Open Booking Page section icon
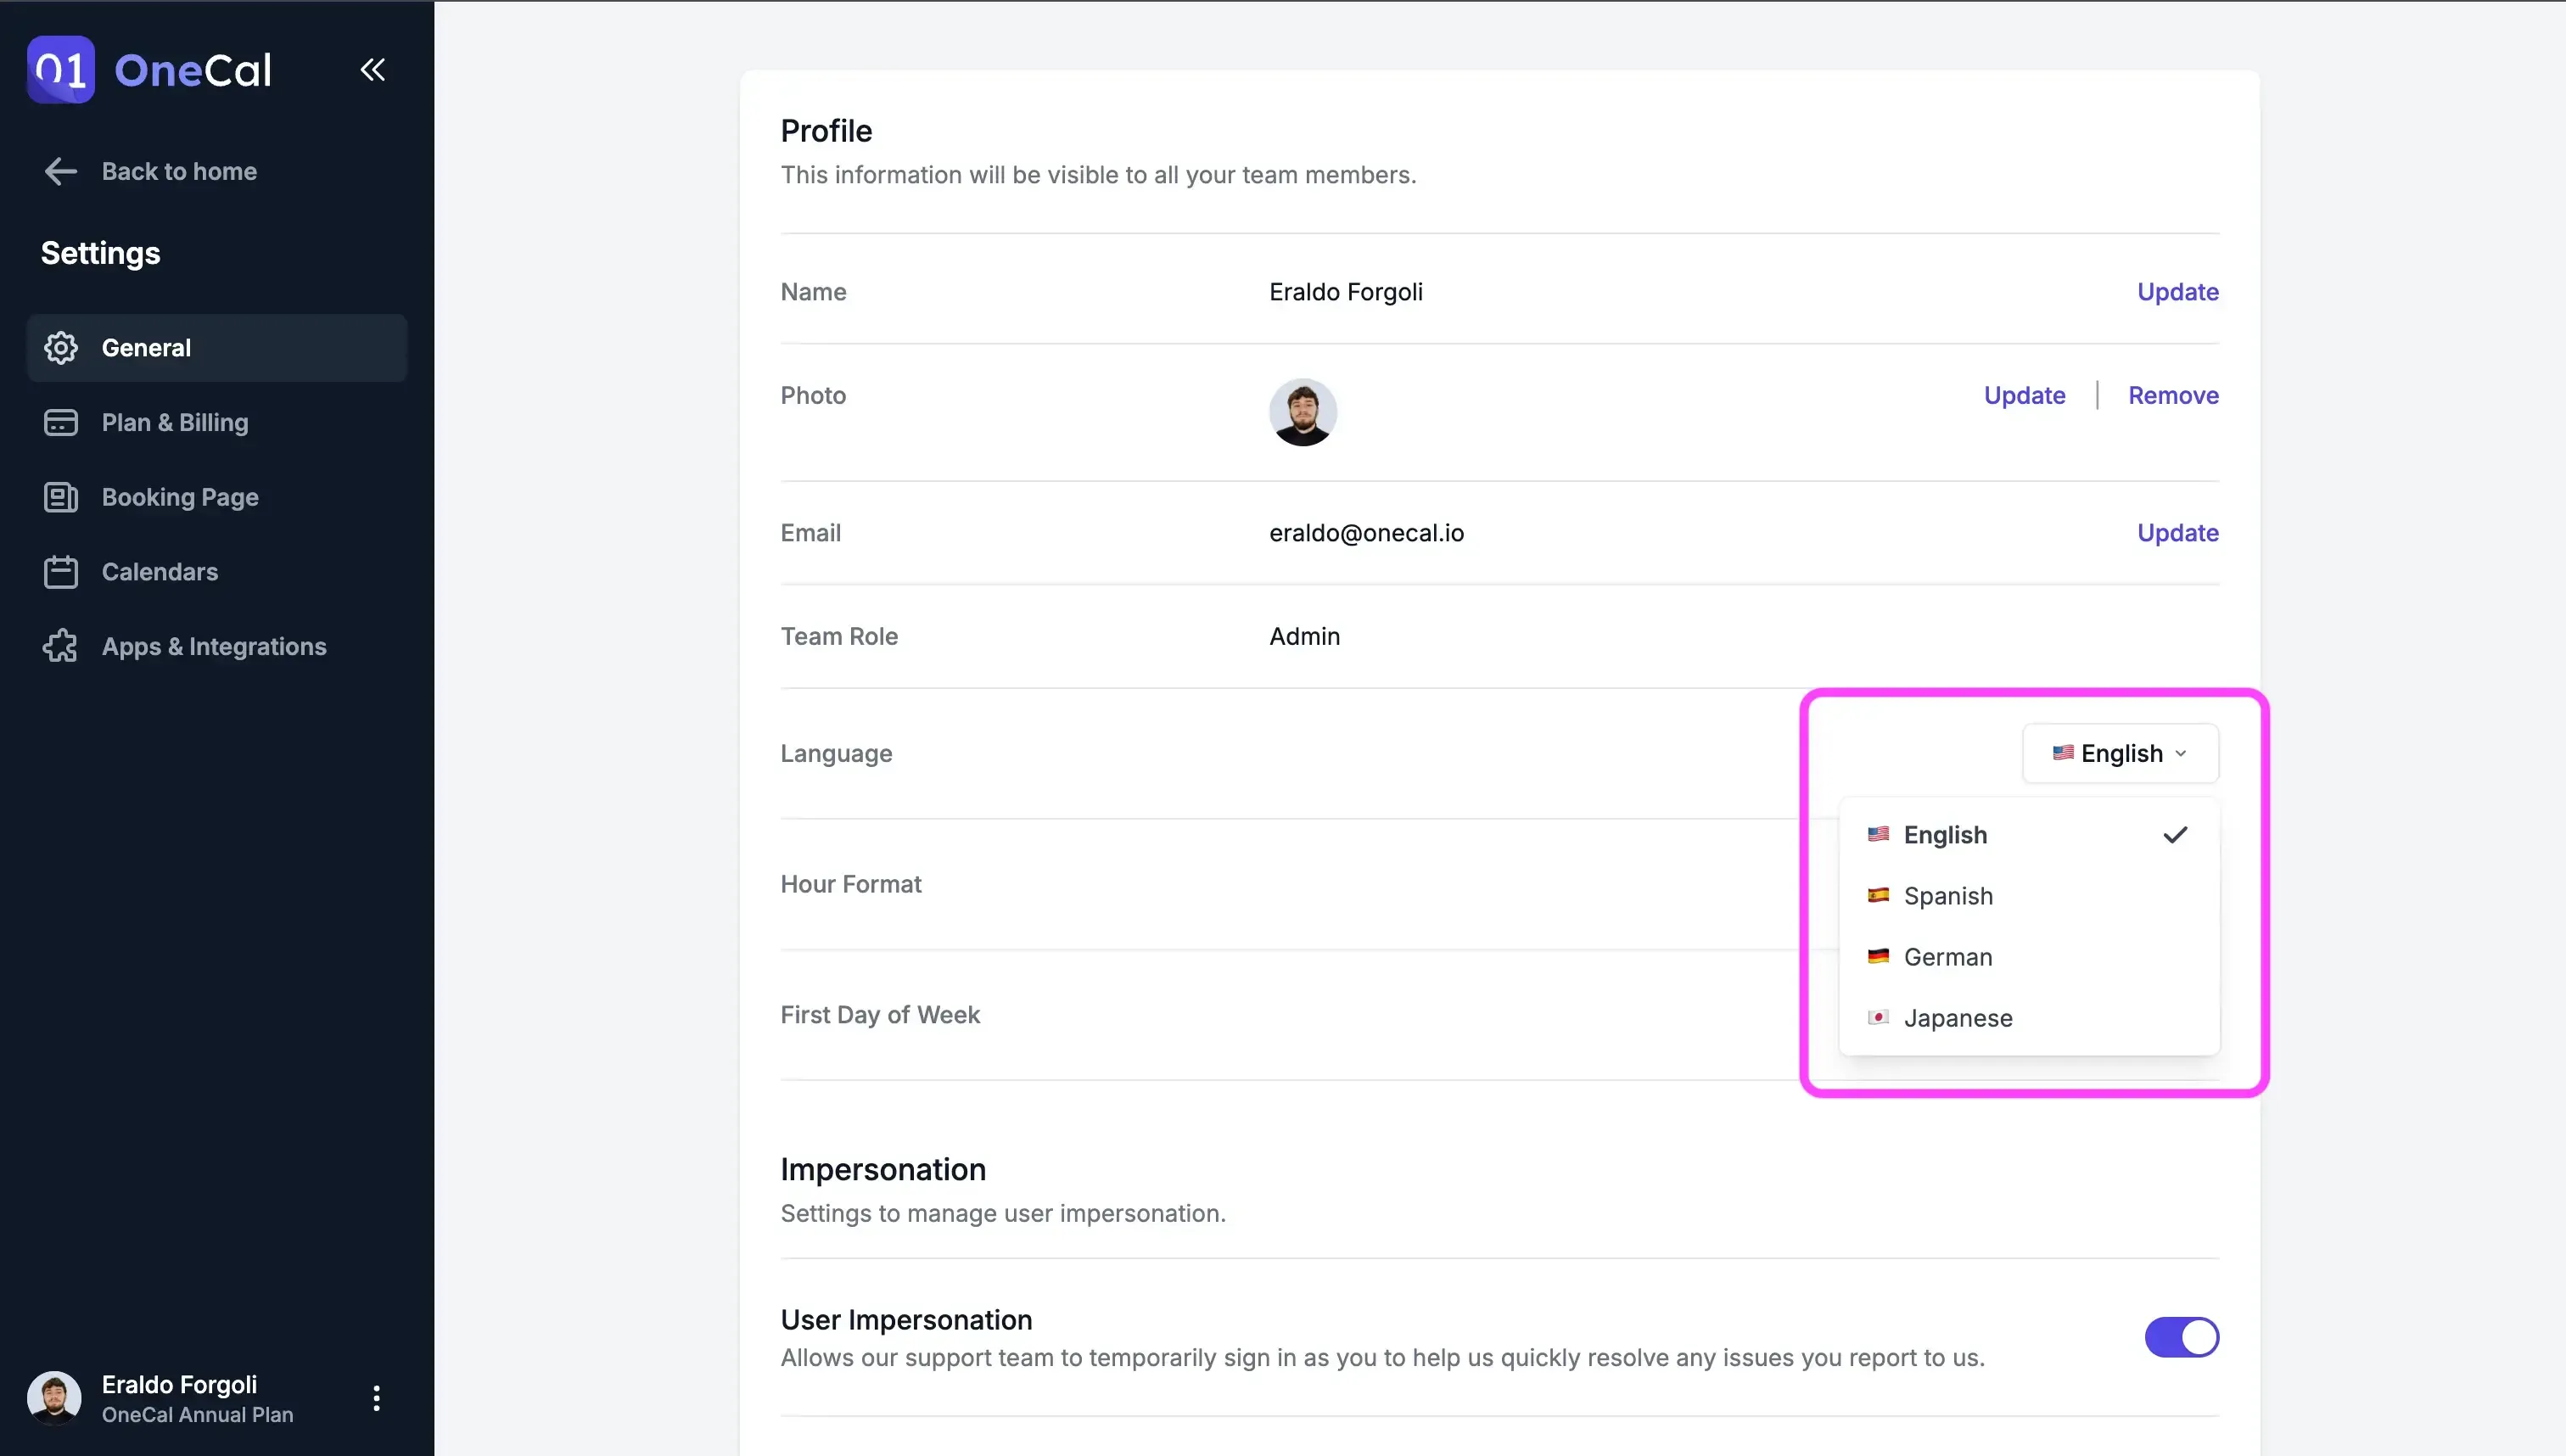This screenshot has height=1456, width=2566. 60,497
